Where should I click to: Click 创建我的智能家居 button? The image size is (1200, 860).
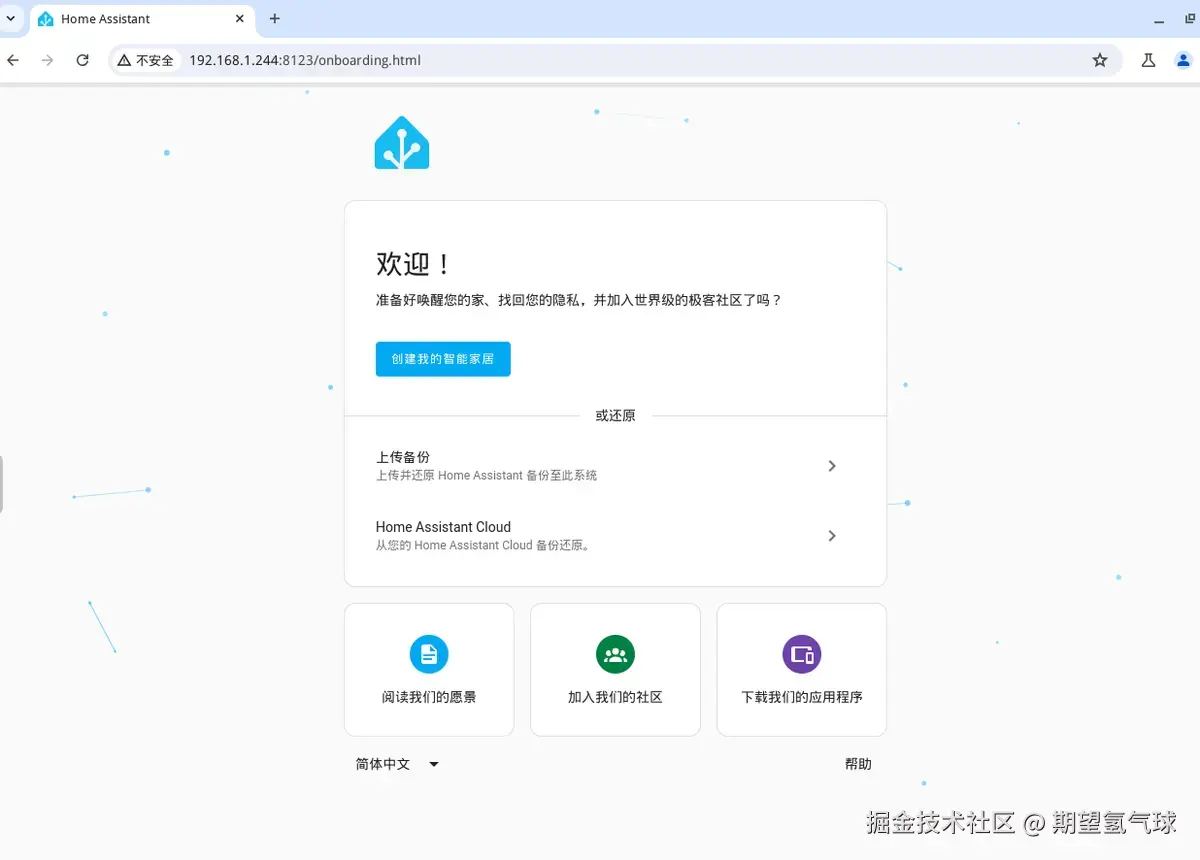(x=443, y=359)
